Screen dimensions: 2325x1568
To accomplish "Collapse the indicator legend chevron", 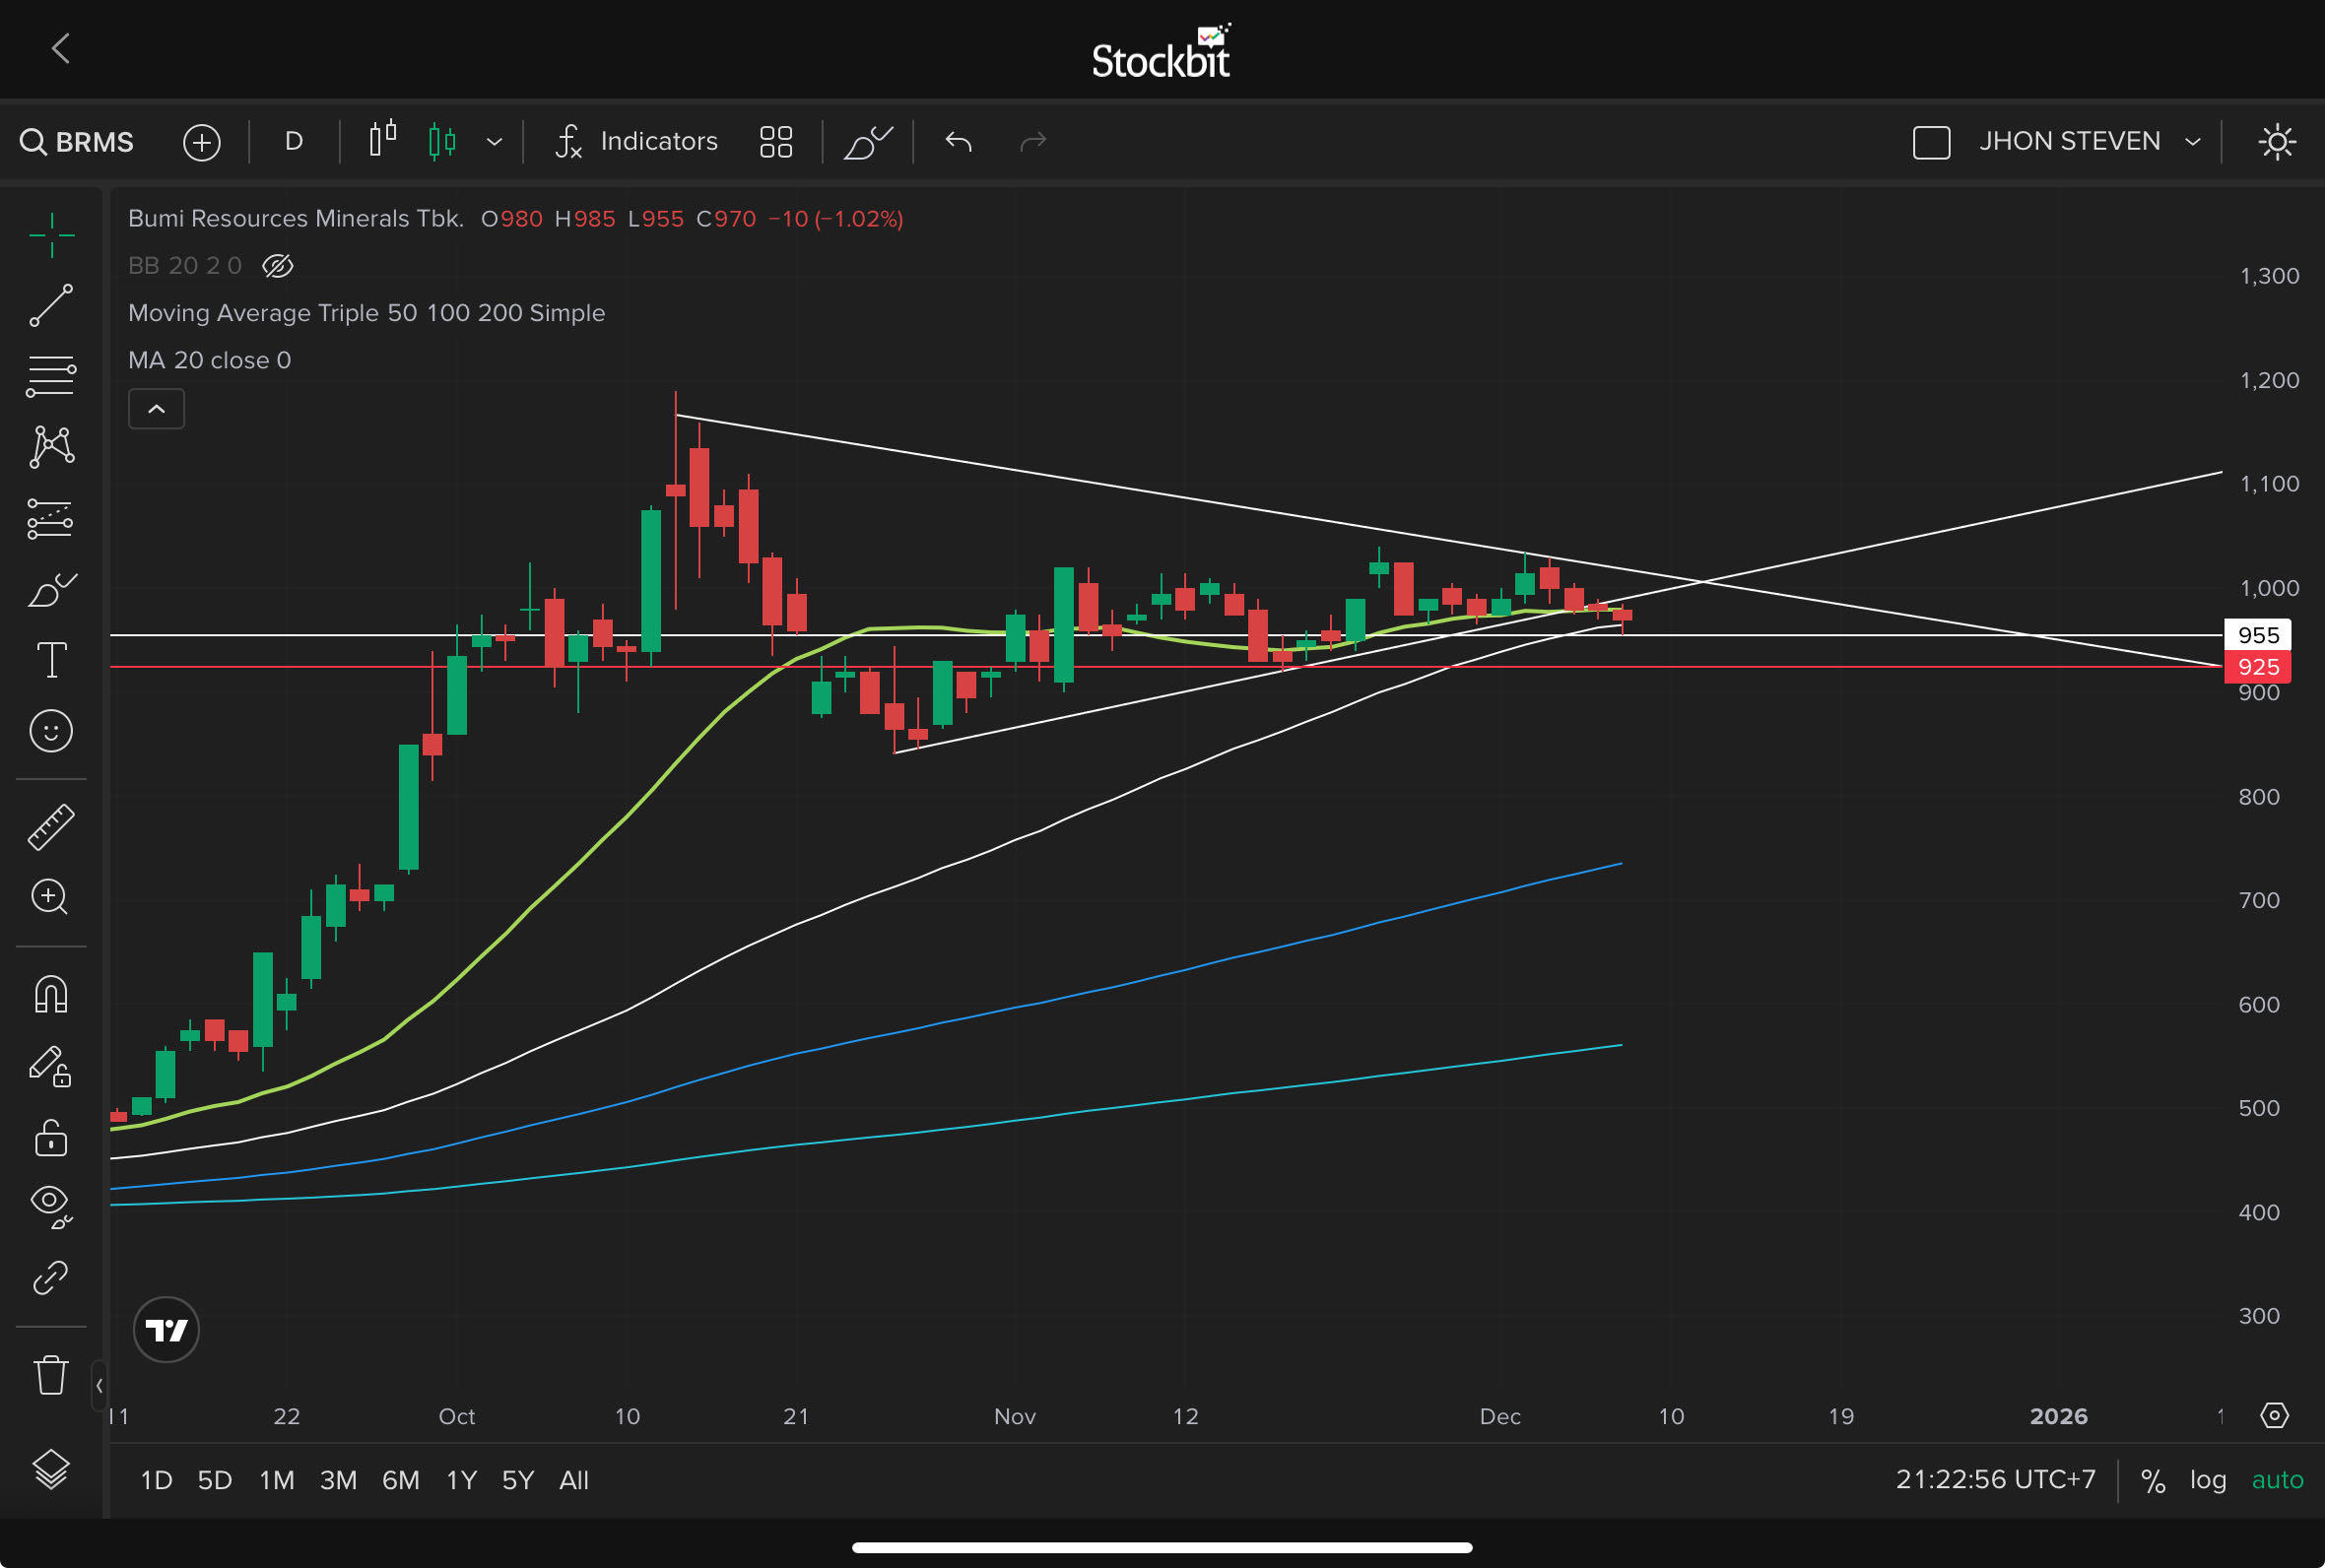I will 156,409.
